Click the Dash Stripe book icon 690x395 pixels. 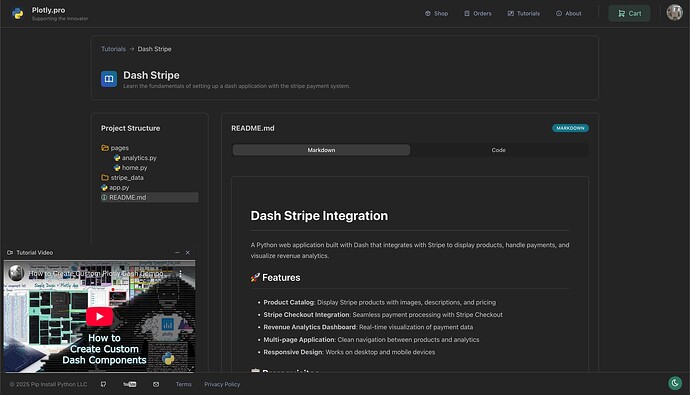pyautogui.click(x=109, y=79)
